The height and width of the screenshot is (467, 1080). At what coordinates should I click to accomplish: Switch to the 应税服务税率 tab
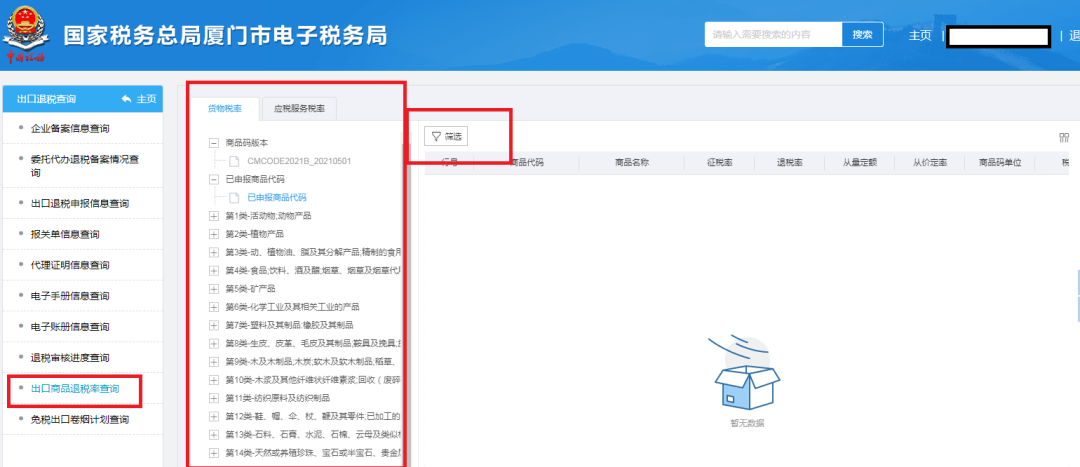(299, 108)
